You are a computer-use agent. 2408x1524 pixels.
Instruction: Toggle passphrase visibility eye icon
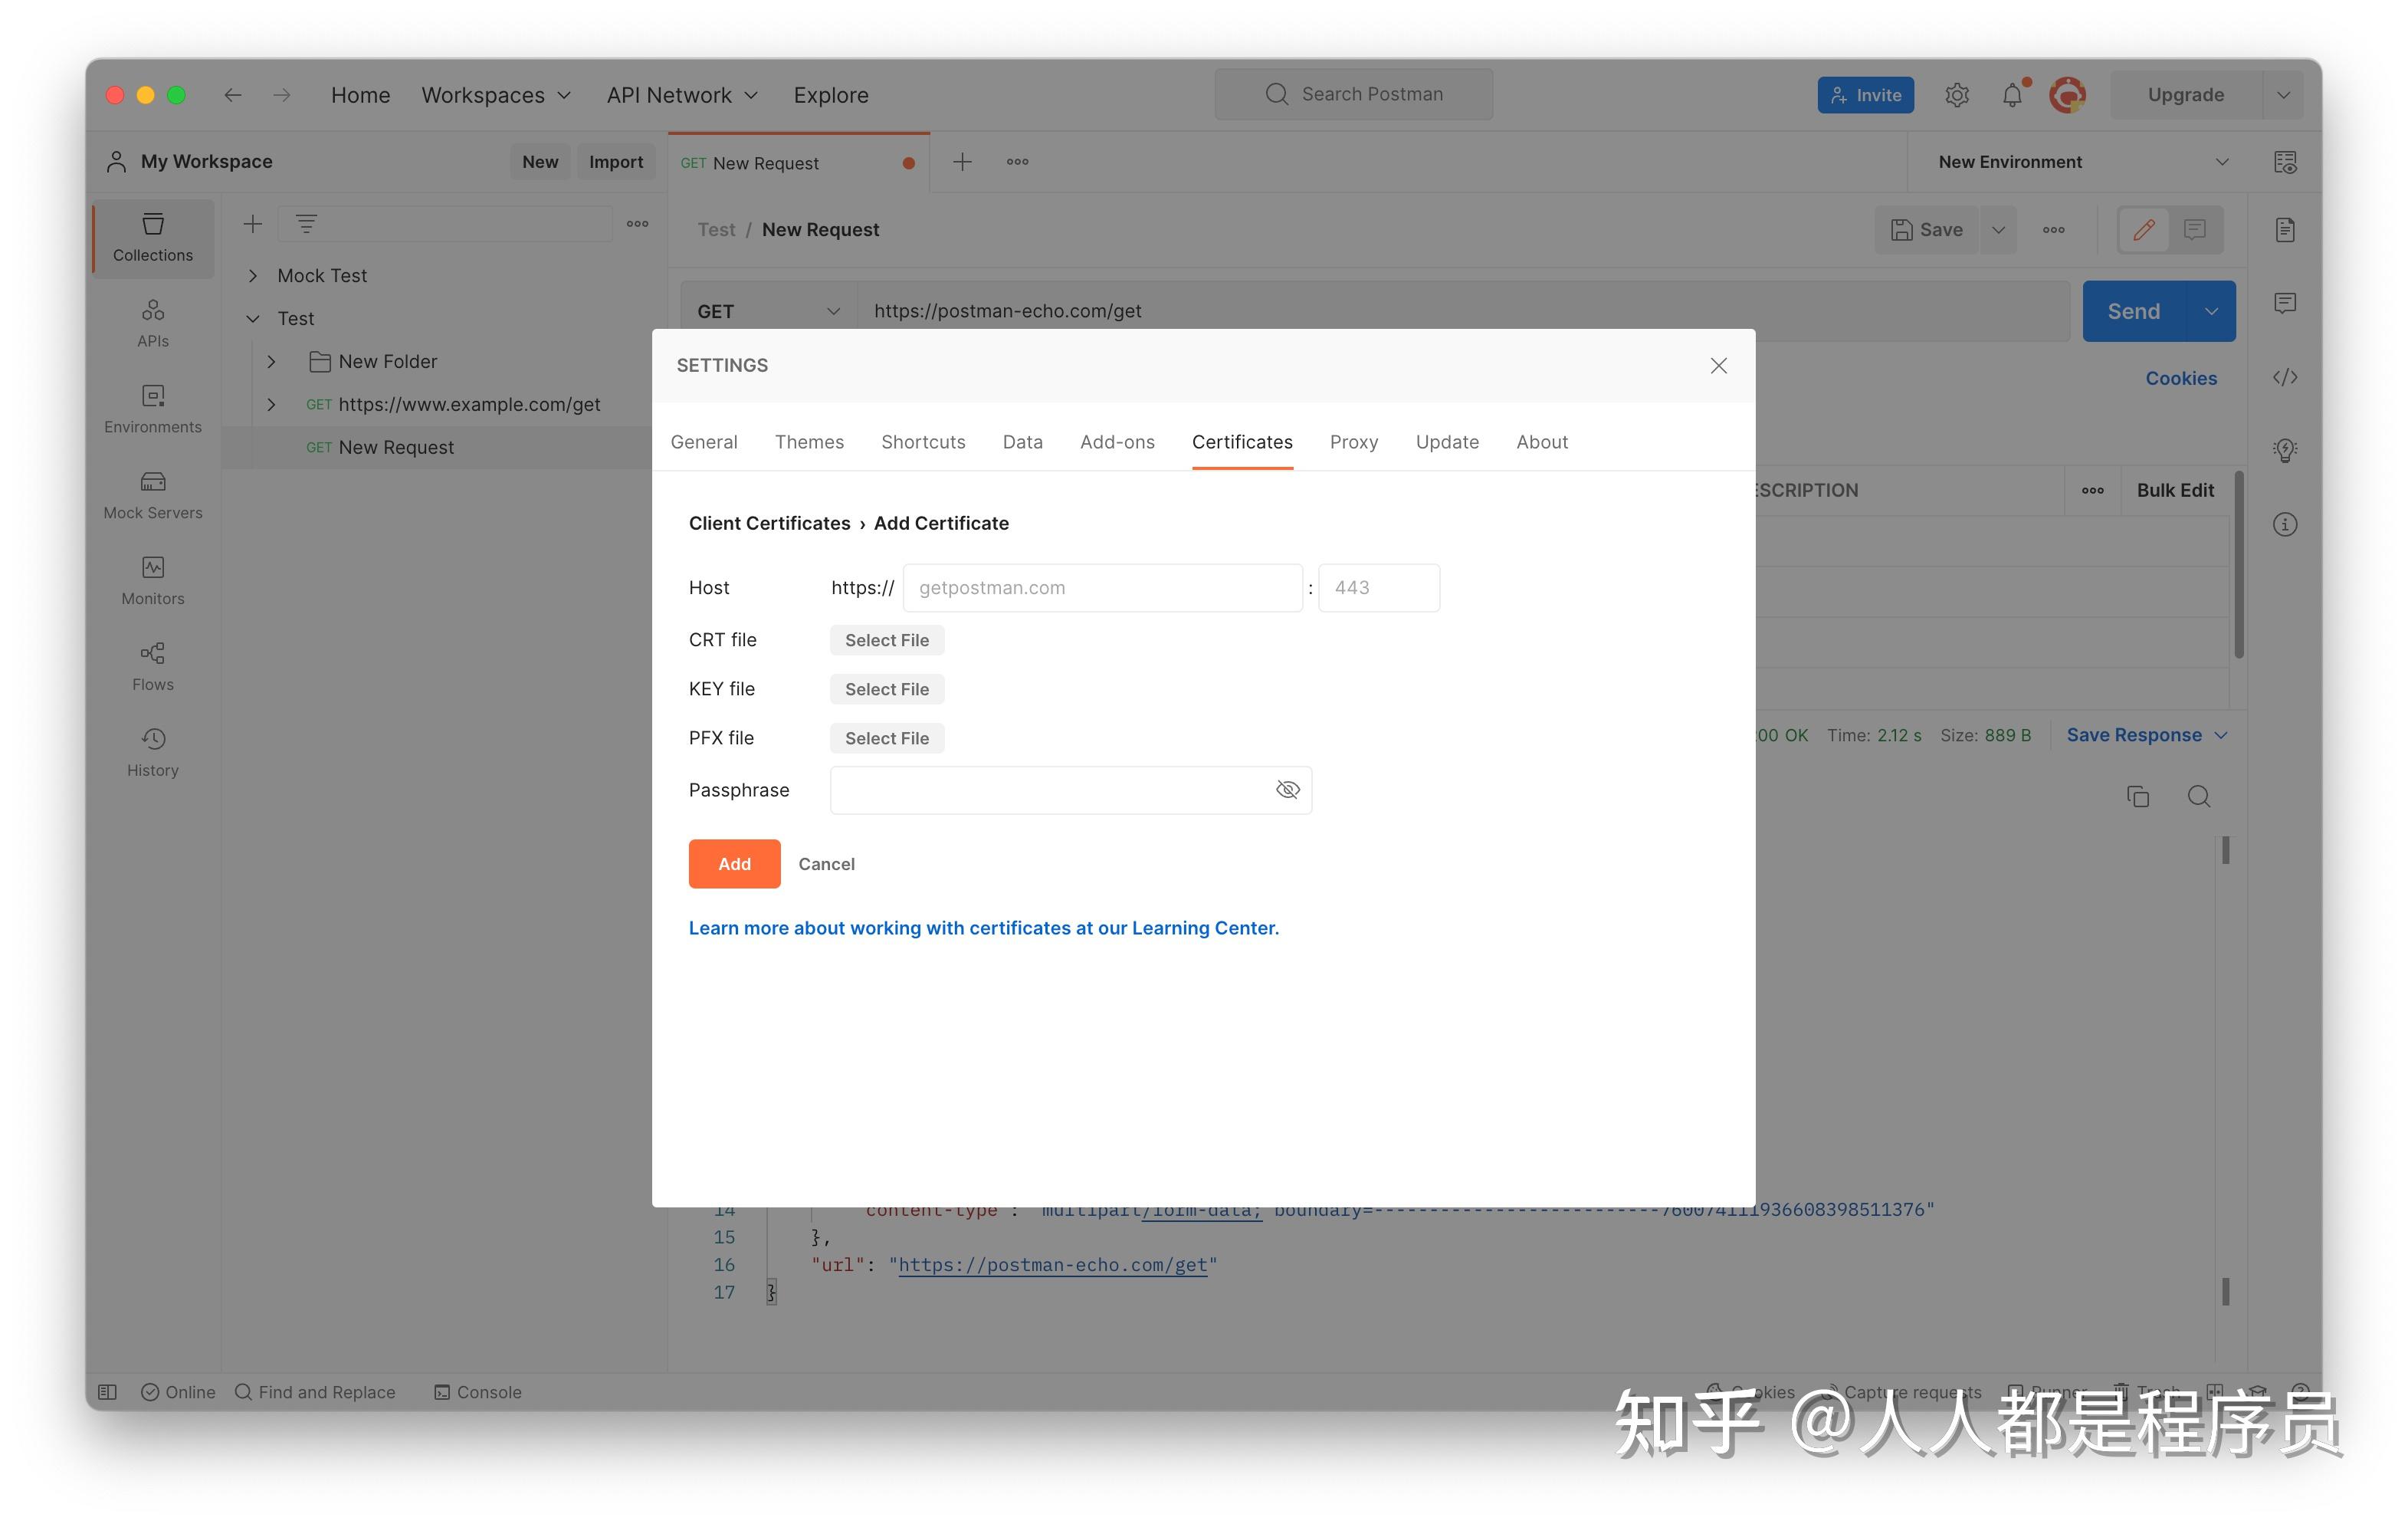click(x=1287, y=790)
